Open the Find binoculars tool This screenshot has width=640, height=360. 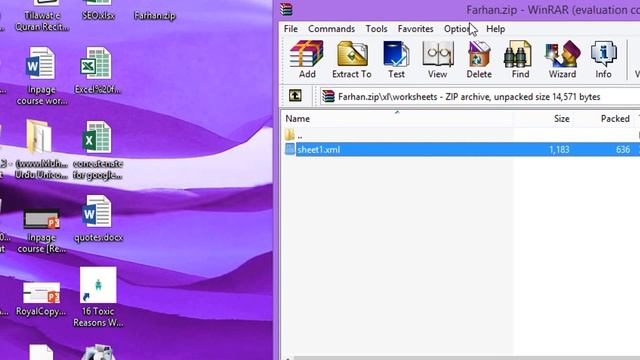click(520, 60)
